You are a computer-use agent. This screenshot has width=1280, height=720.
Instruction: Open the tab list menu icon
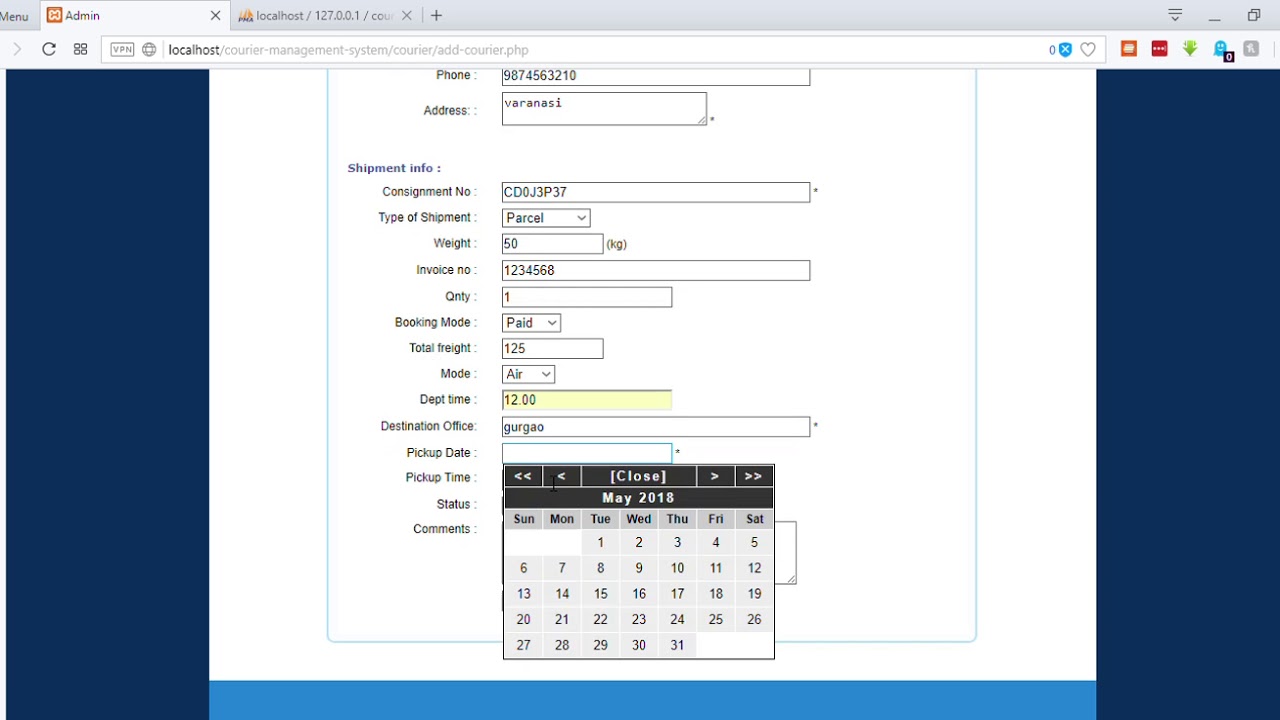point(1175,15)
